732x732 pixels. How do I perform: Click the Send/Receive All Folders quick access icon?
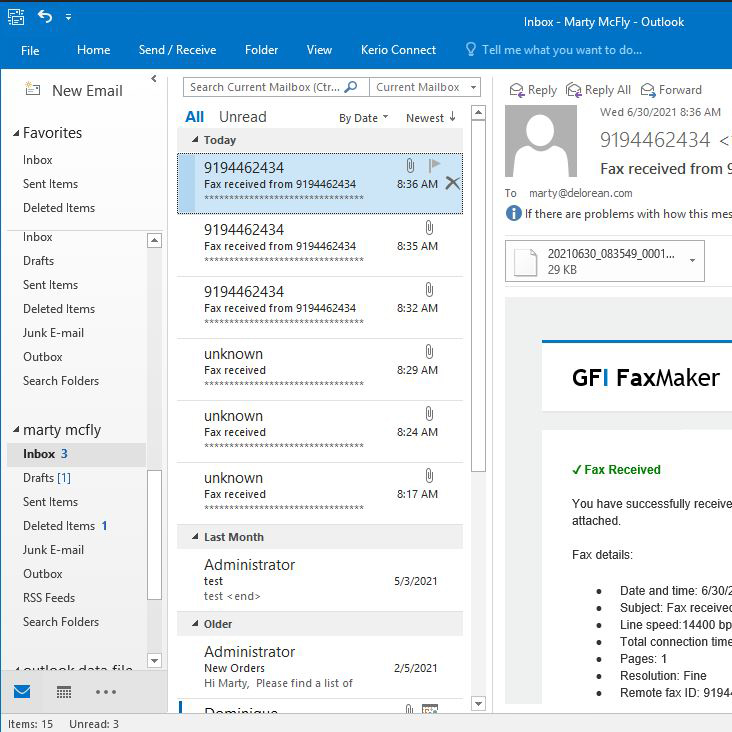pos(16,17)
